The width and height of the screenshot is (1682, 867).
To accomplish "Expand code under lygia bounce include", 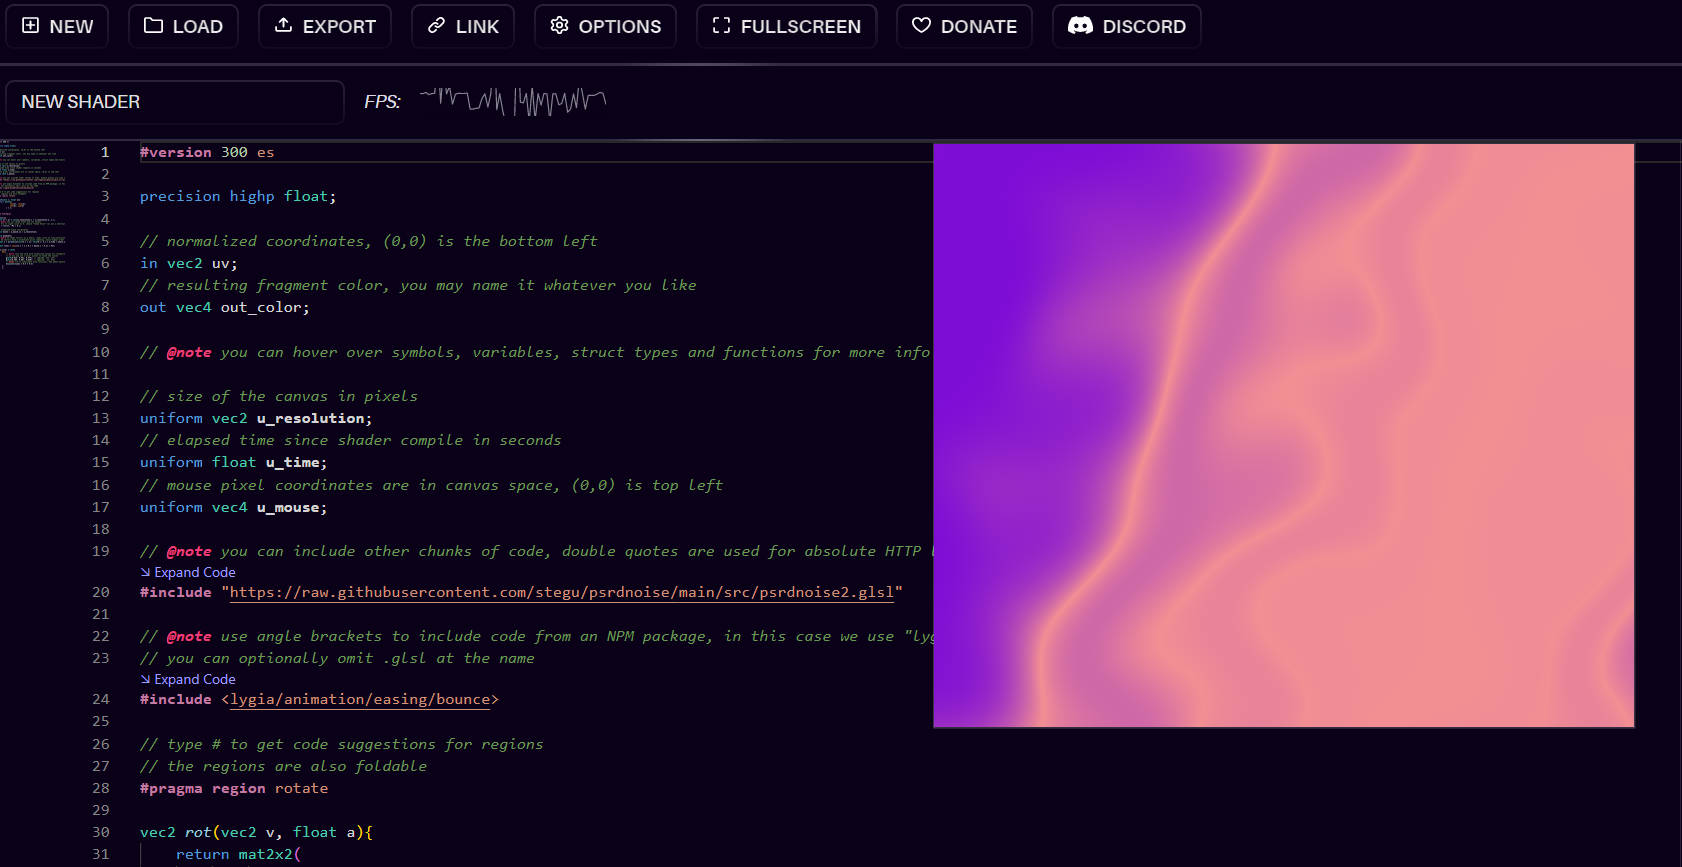I will click(188, 679).
